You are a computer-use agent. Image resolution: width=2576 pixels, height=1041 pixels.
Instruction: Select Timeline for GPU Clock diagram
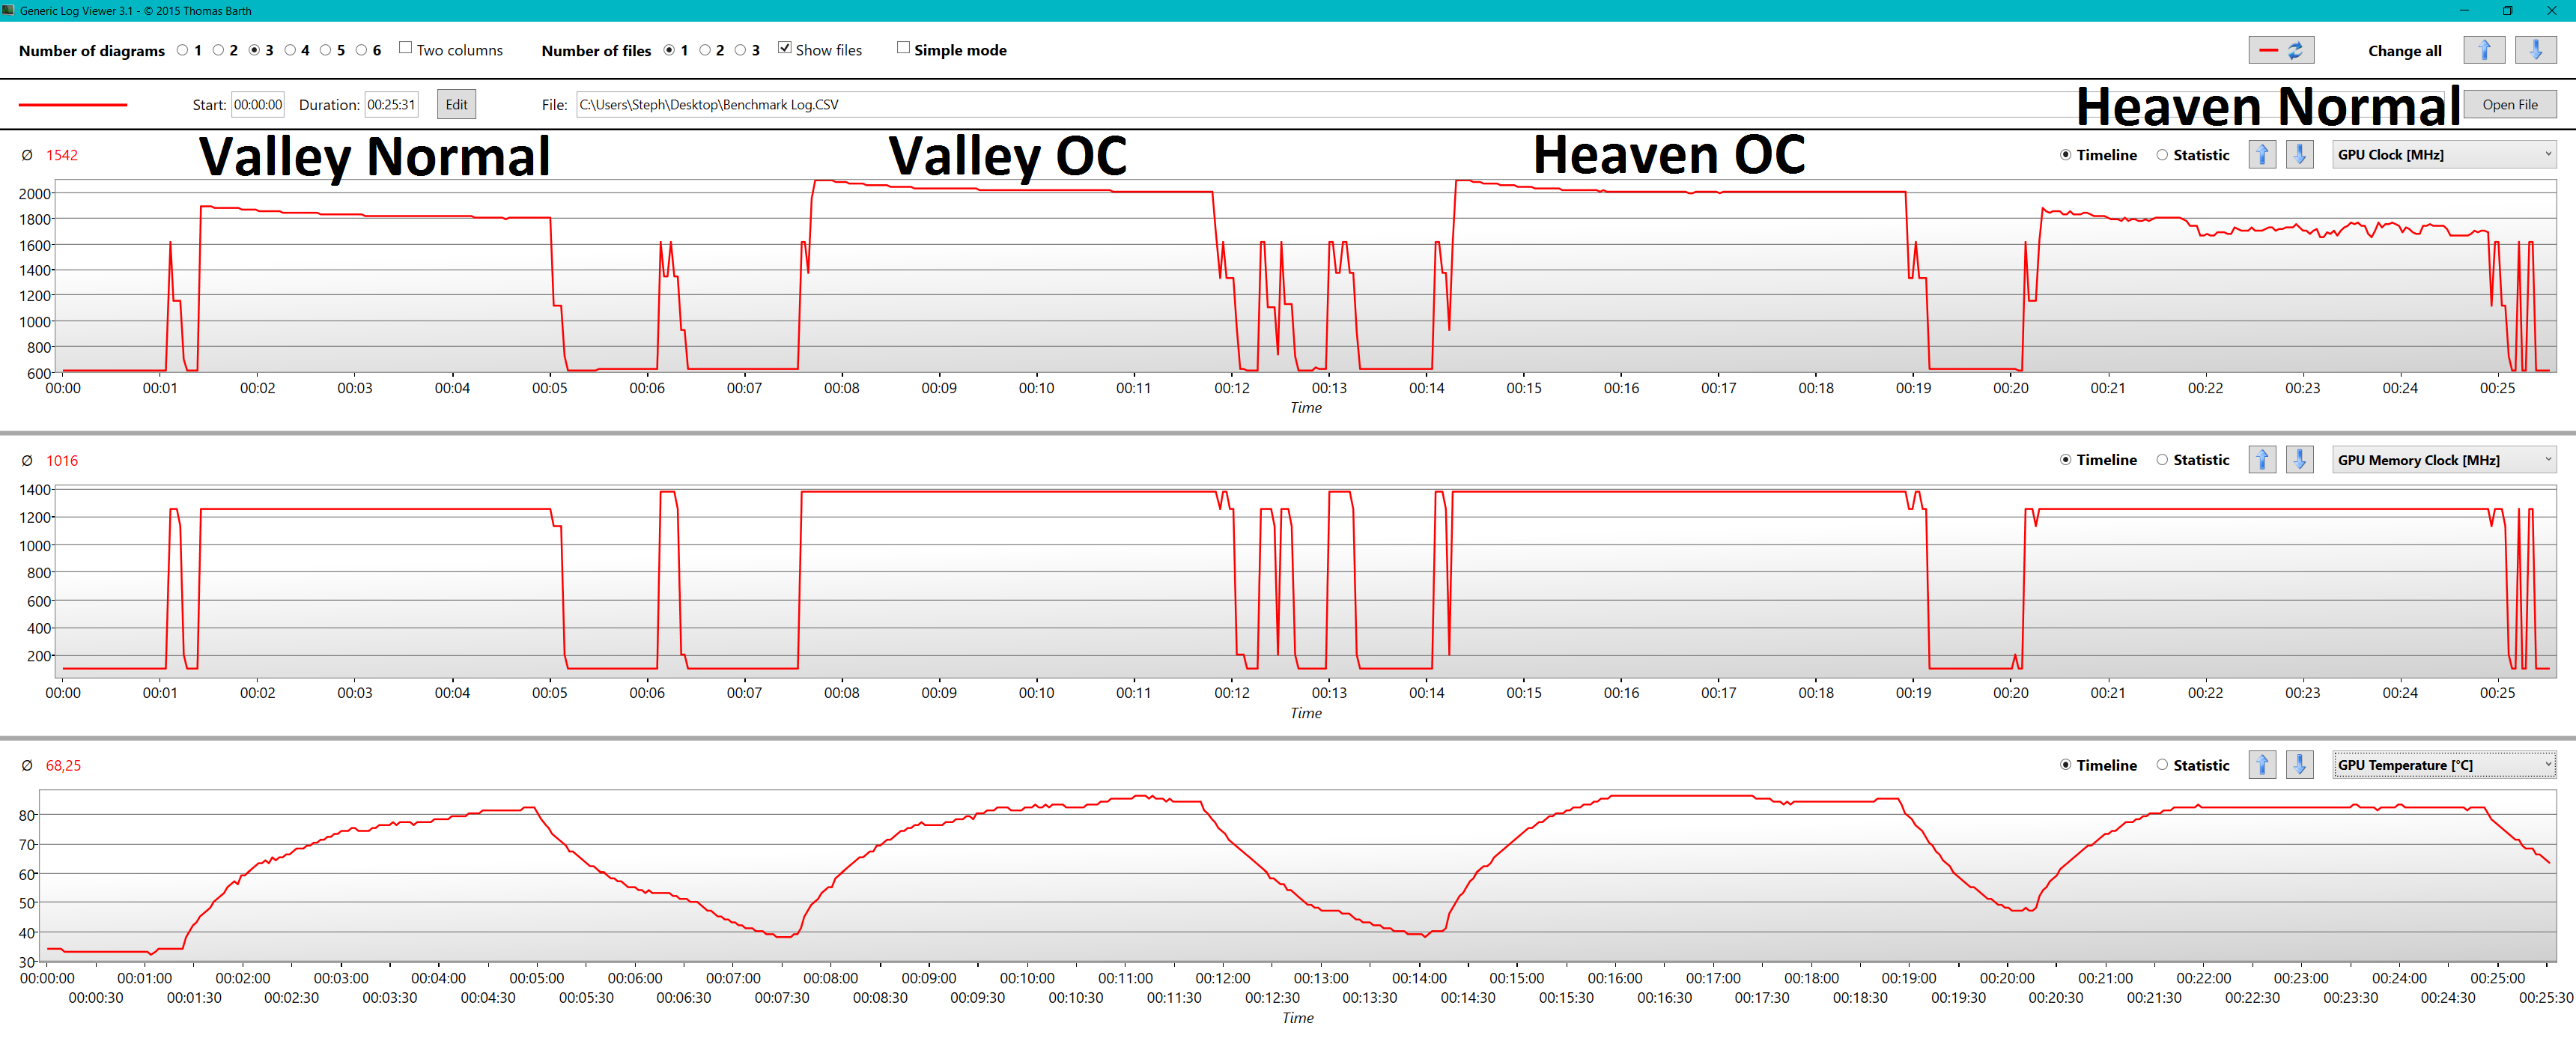click(x=2066, y=155)
